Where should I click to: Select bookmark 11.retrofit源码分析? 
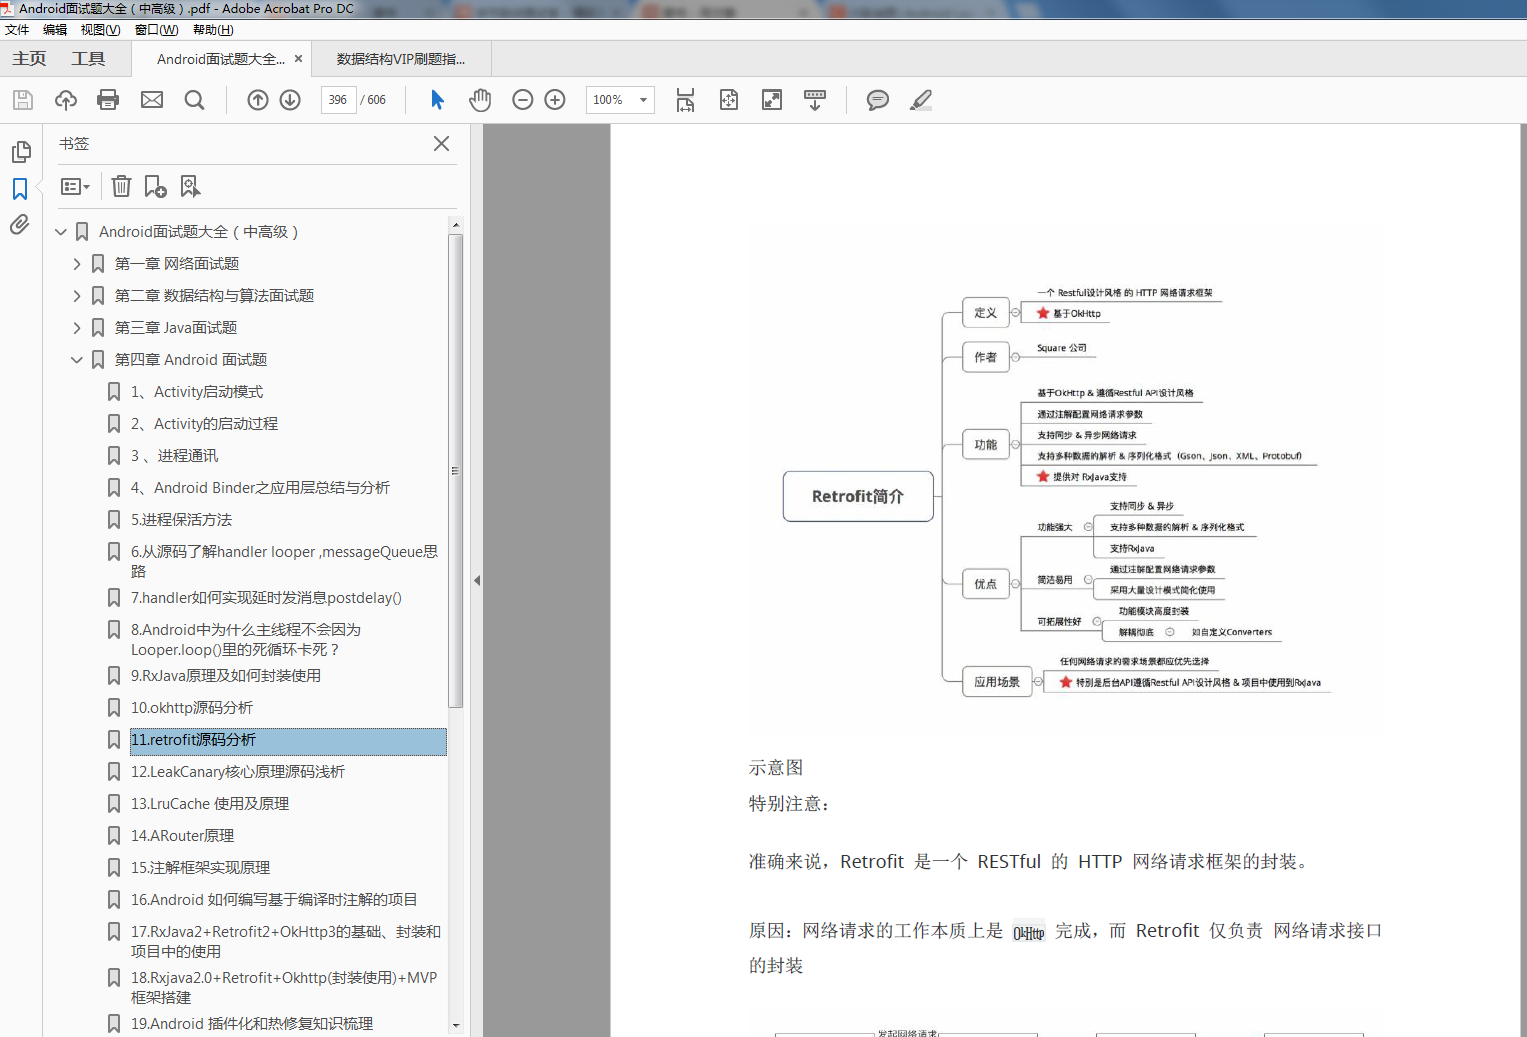[288, 740]
